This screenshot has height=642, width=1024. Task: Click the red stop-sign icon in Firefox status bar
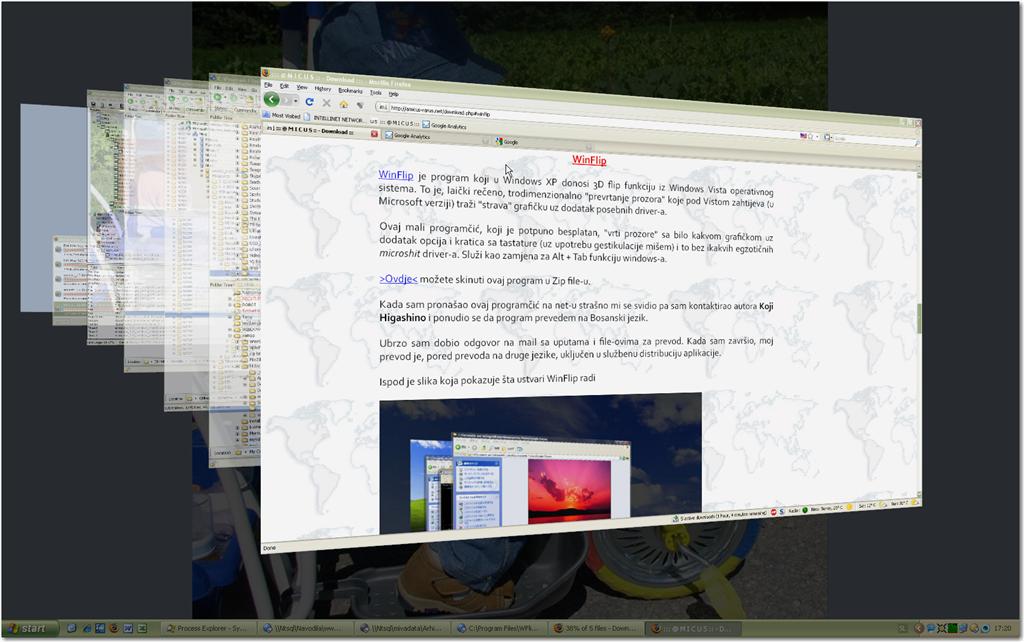pyautogui.click(x=774, y=512)
